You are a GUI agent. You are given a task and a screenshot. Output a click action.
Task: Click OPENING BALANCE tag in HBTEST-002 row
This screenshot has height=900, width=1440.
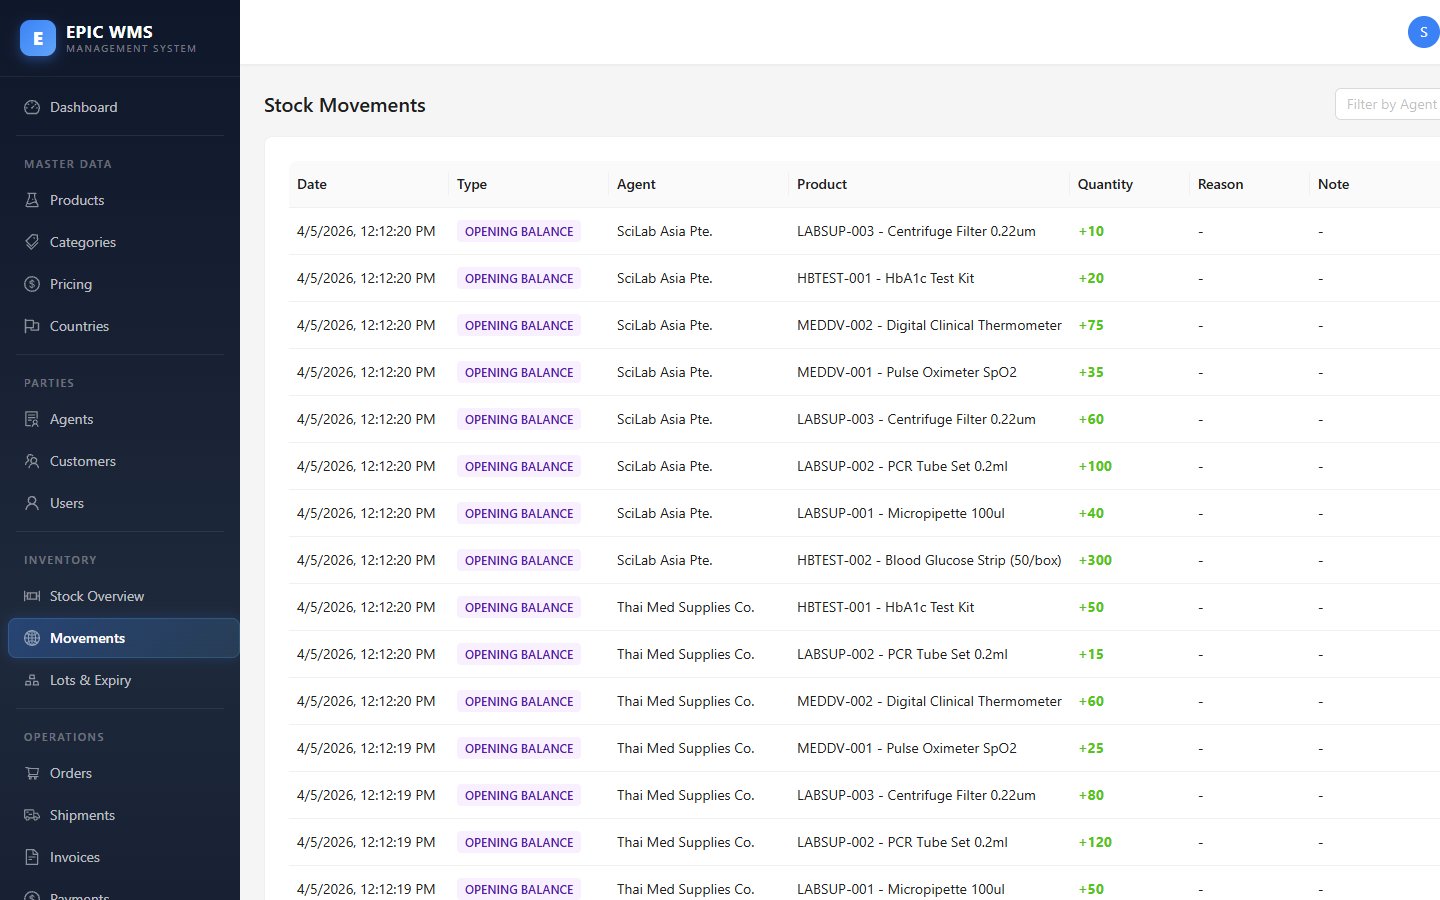tap(519, 560)
